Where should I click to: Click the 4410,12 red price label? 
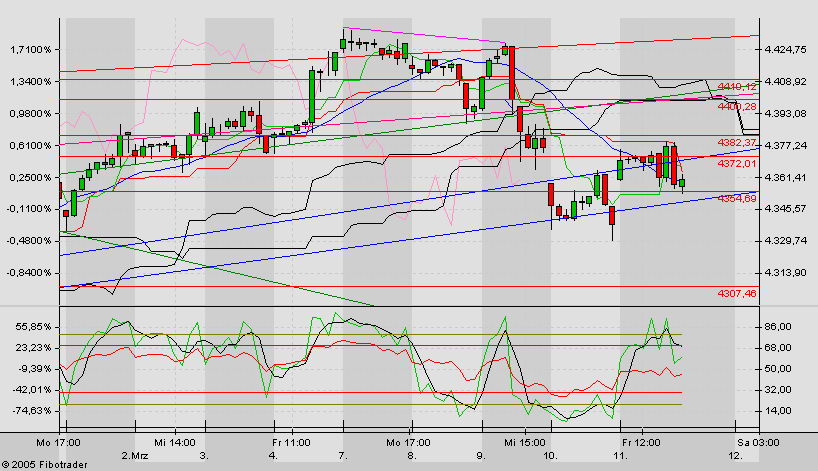(735, 87)
